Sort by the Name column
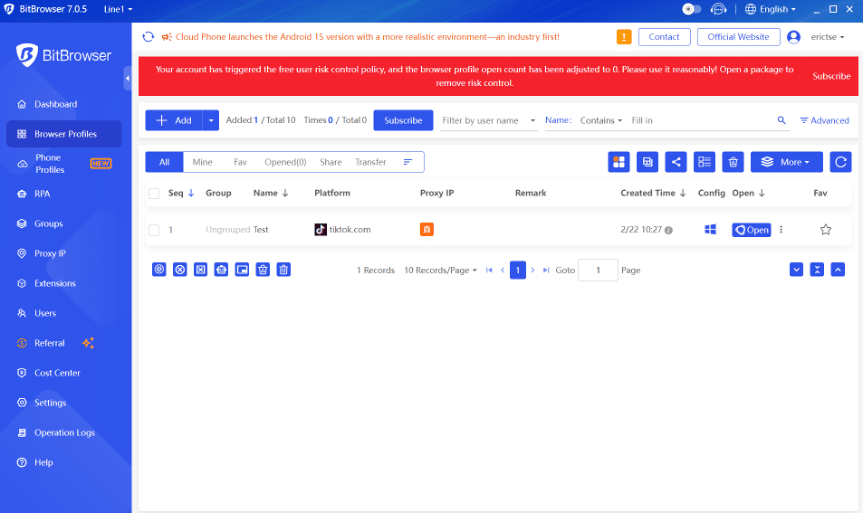This screenshot has height=514, width=864. tap(271, 193)
